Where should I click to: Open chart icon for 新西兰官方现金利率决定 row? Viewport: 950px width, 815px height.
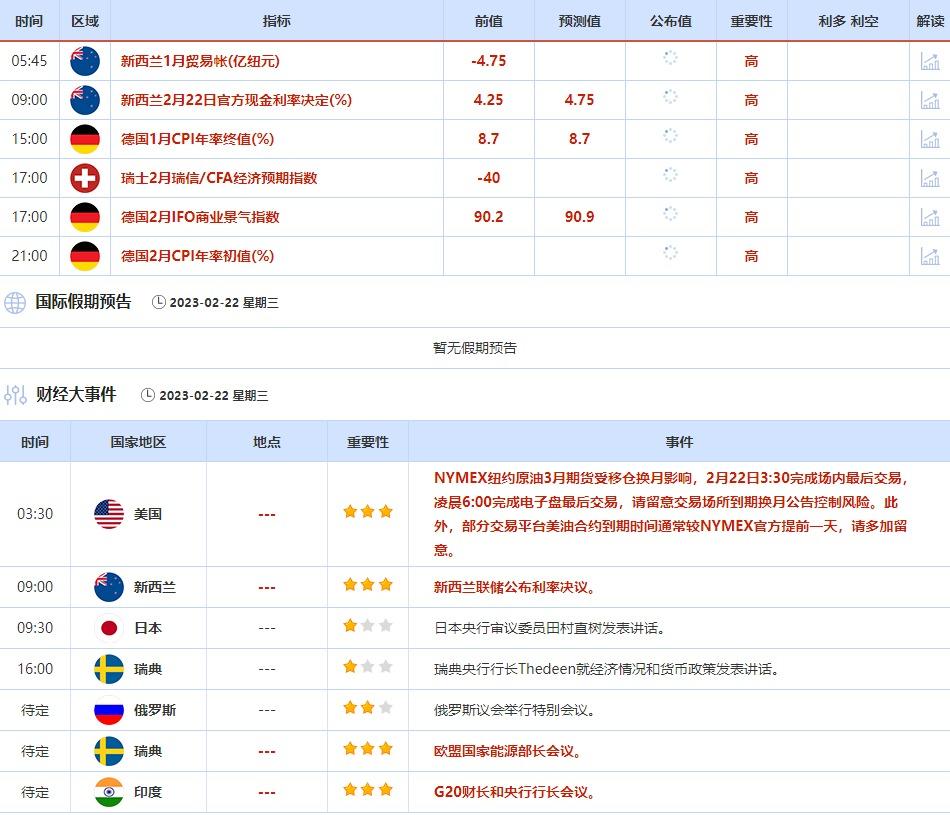pyautogui.click(x=929, y=100)
